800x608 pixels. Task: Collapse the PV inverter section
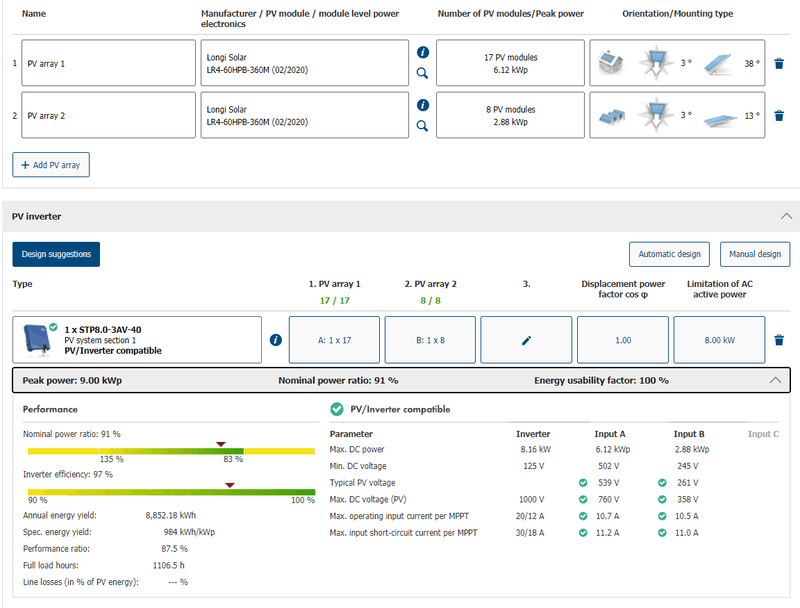coord(785,216)
